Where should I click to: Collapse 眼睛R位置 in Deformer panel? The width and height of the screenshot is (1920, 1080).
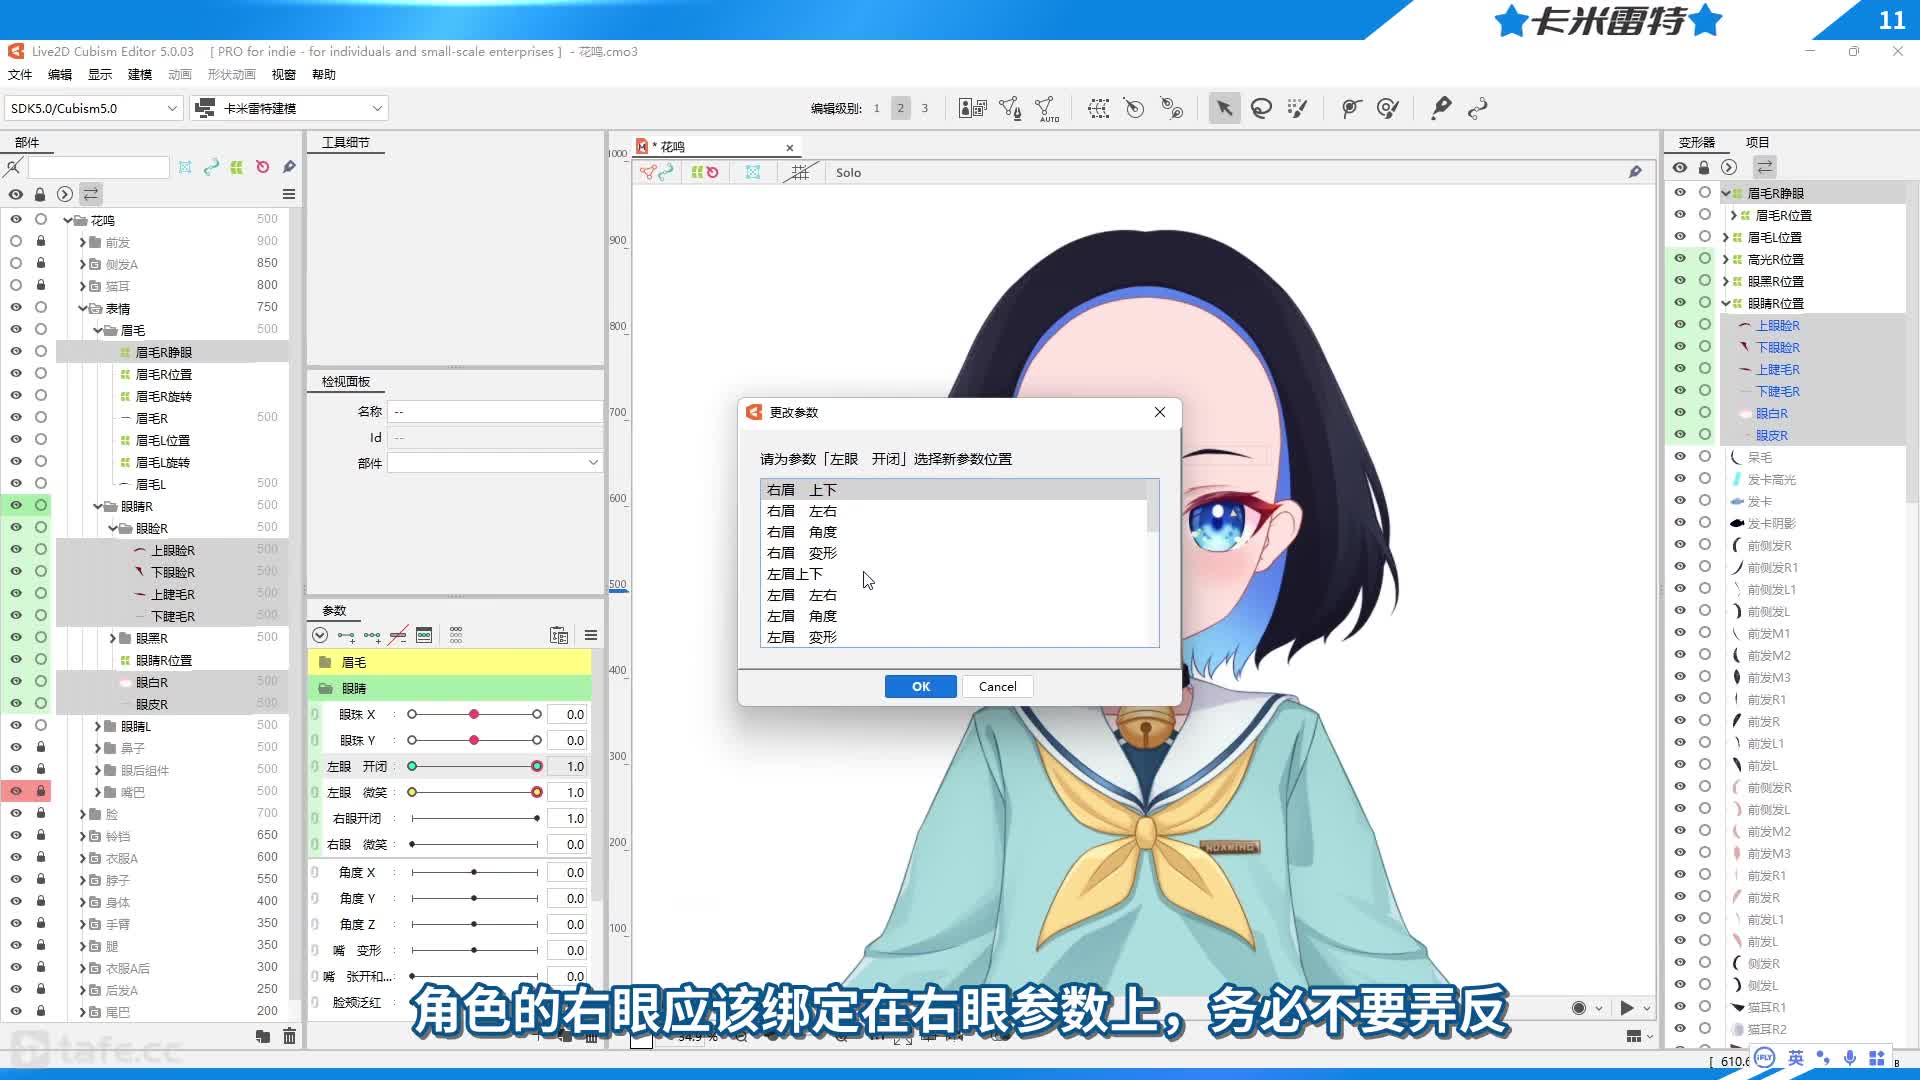(x=1726, y=303)
